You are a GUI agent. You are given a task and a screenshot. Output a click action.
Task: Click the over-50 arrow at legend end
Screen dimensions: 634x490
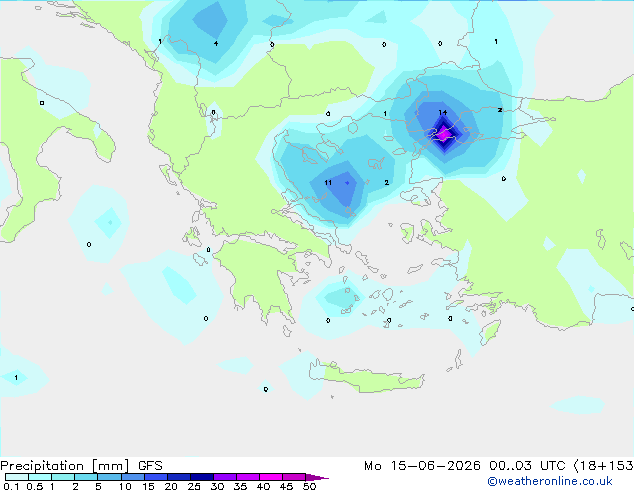(x=316, y=477)
